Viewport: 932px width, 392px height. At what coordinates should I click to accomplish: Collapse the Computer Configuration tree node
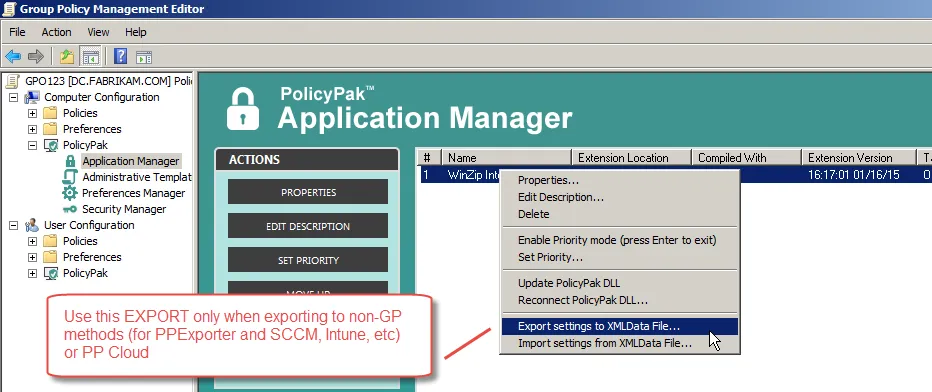point(13,97)
